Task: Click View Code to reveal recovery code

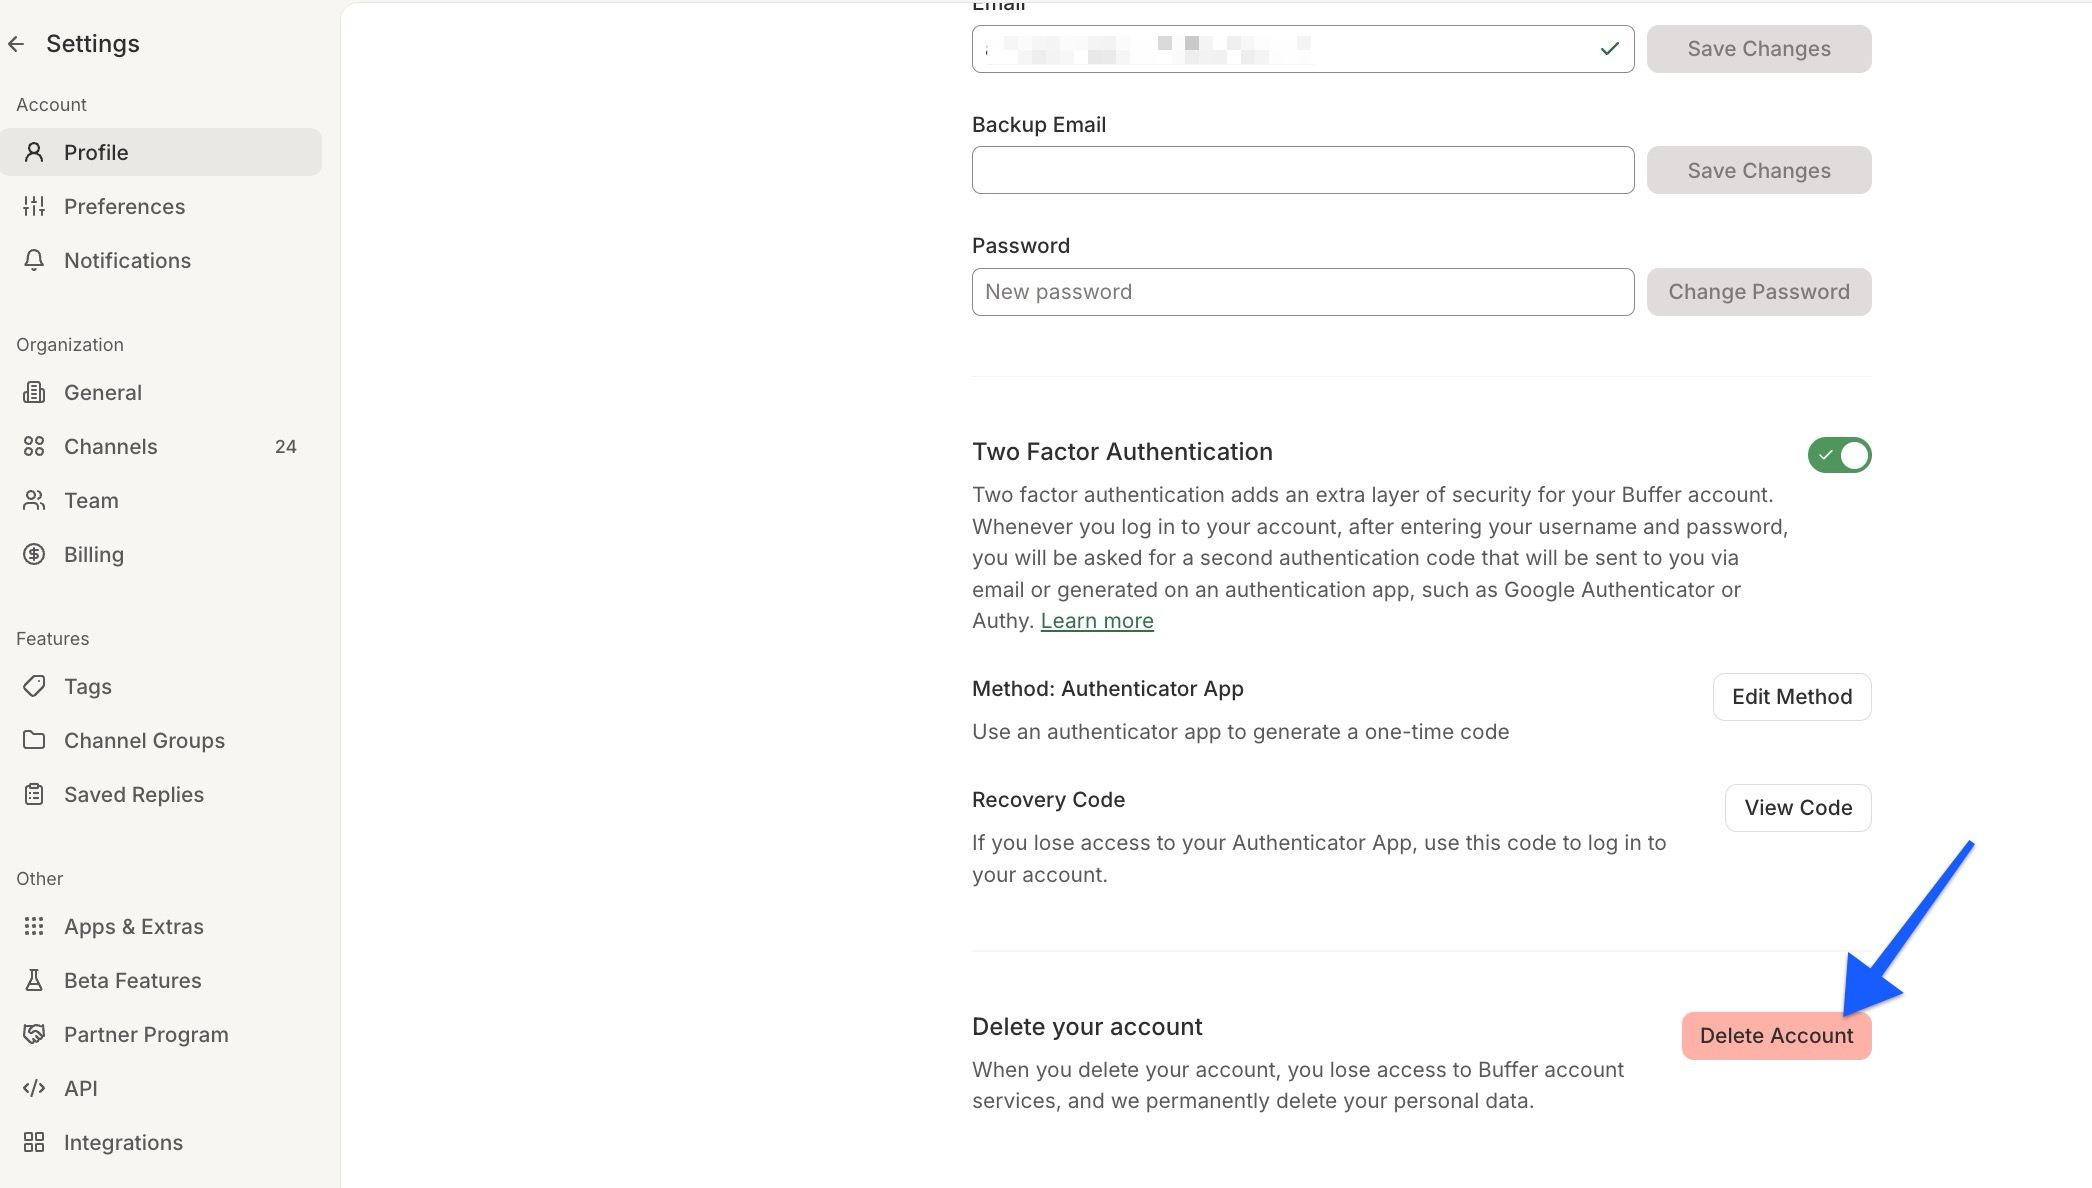Action: 1797,807
